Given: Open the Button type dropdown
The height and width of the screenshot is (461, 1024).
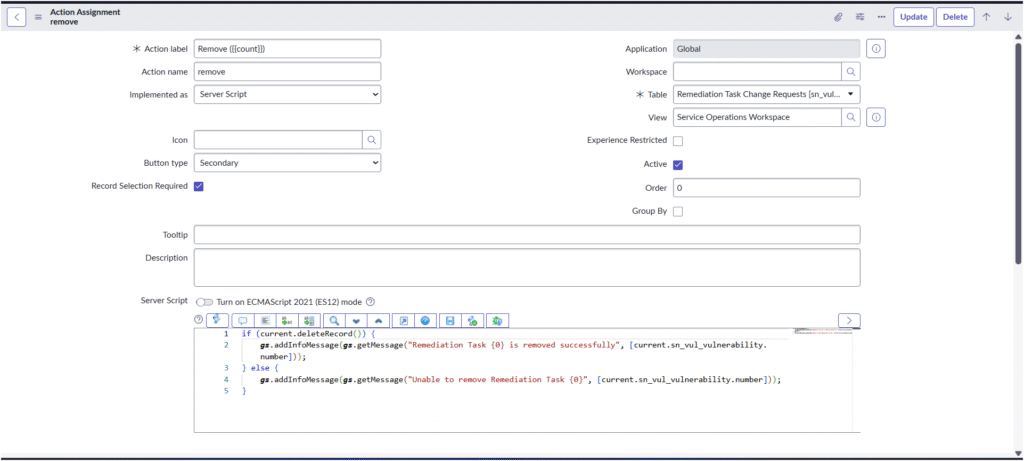Looking at the screenshot, I should (x=287, y=162).
